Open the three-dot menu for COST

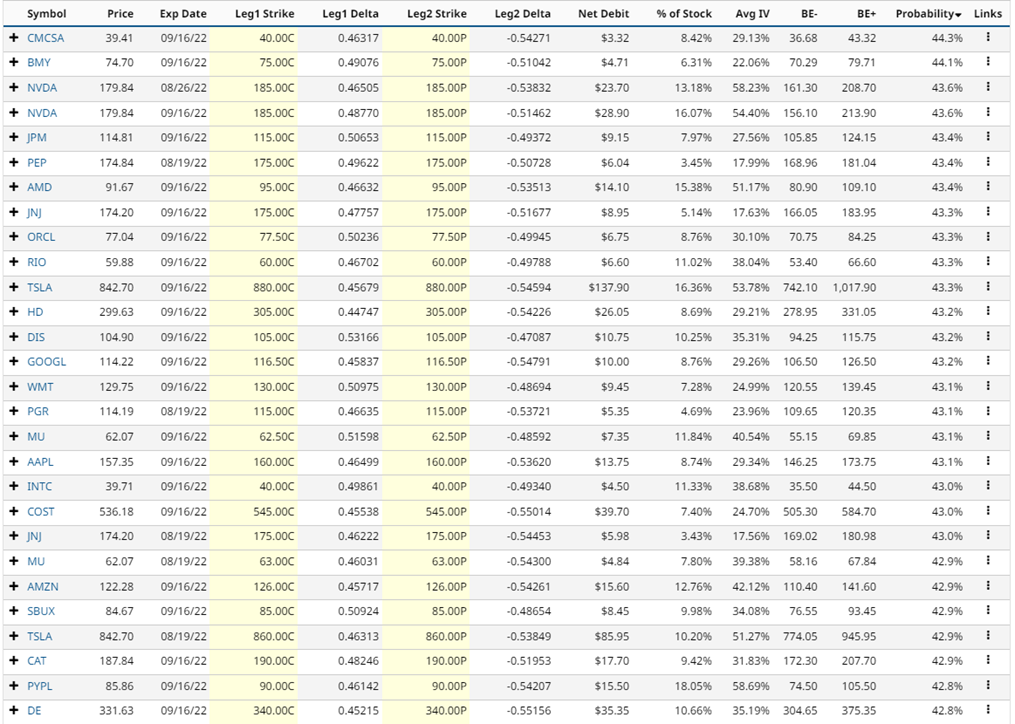(988, 511)
